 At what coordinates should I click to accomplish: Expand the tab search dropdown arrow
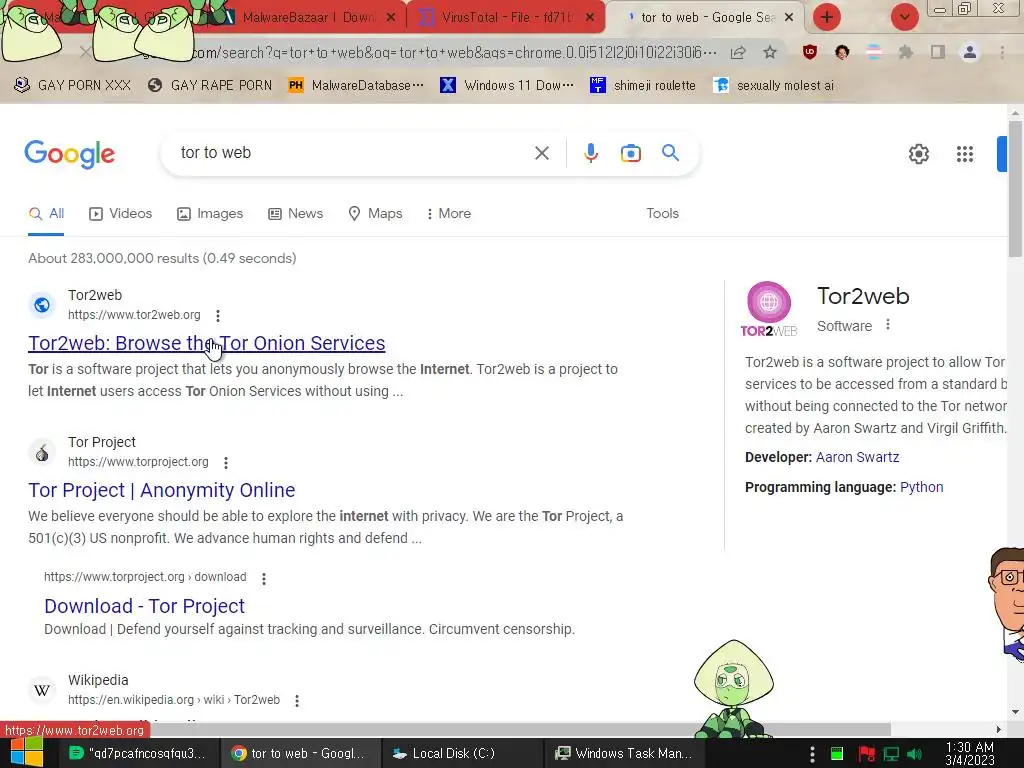pyautogui.click(x=904, y=17)
